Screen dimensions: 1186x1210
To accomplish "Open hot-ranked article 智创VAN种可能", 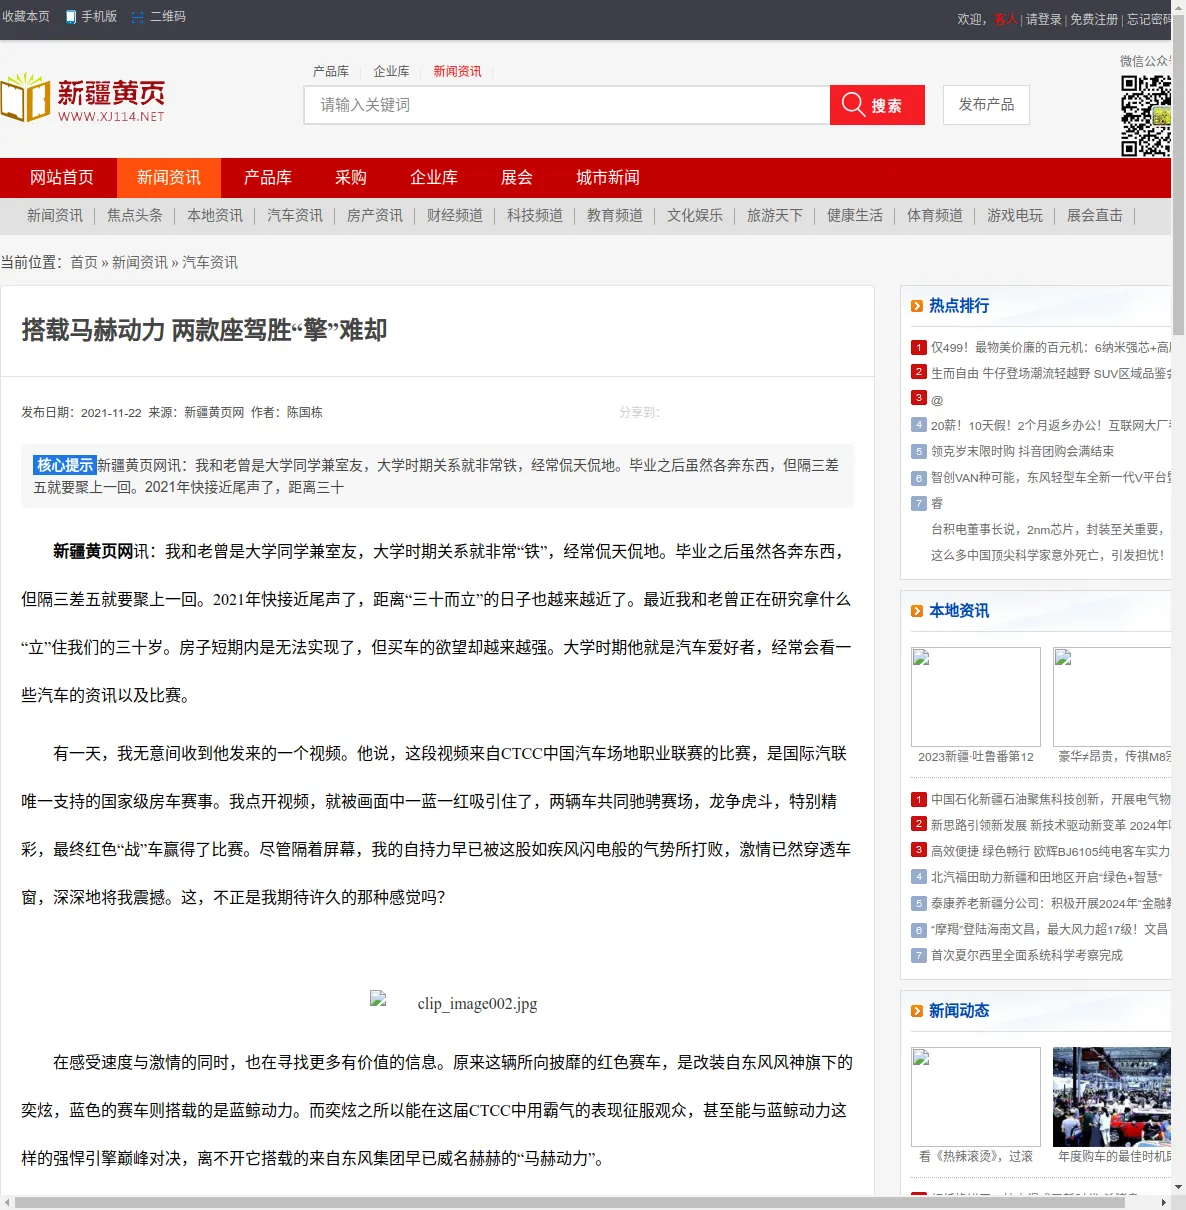I will 1051,478.
